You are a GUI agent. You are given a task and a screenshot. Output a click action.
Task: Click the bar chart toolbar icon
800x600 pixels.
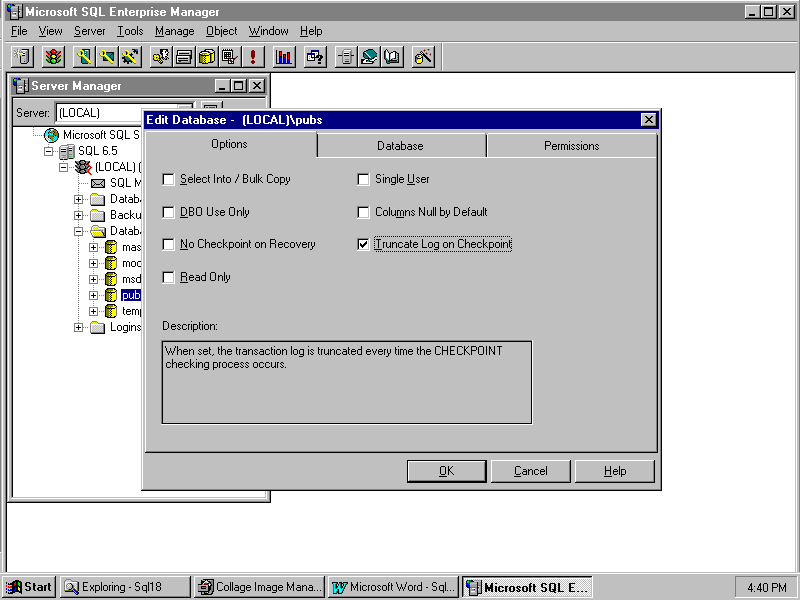(x=284, y=57)
